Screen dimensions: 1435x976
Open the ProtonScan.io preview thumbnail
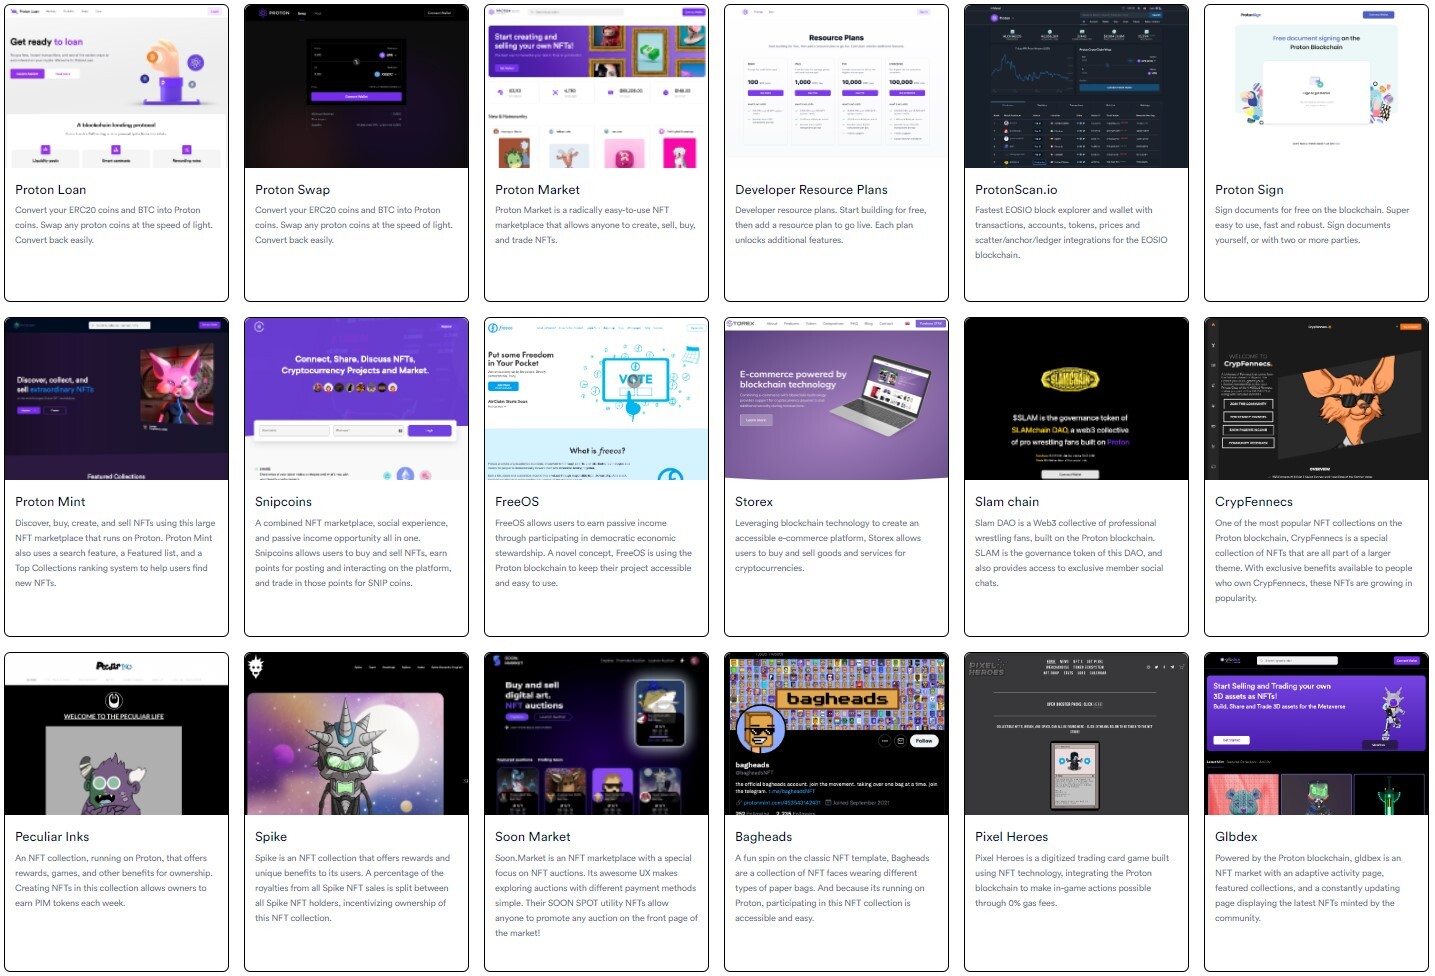[x=1076, y=87]
